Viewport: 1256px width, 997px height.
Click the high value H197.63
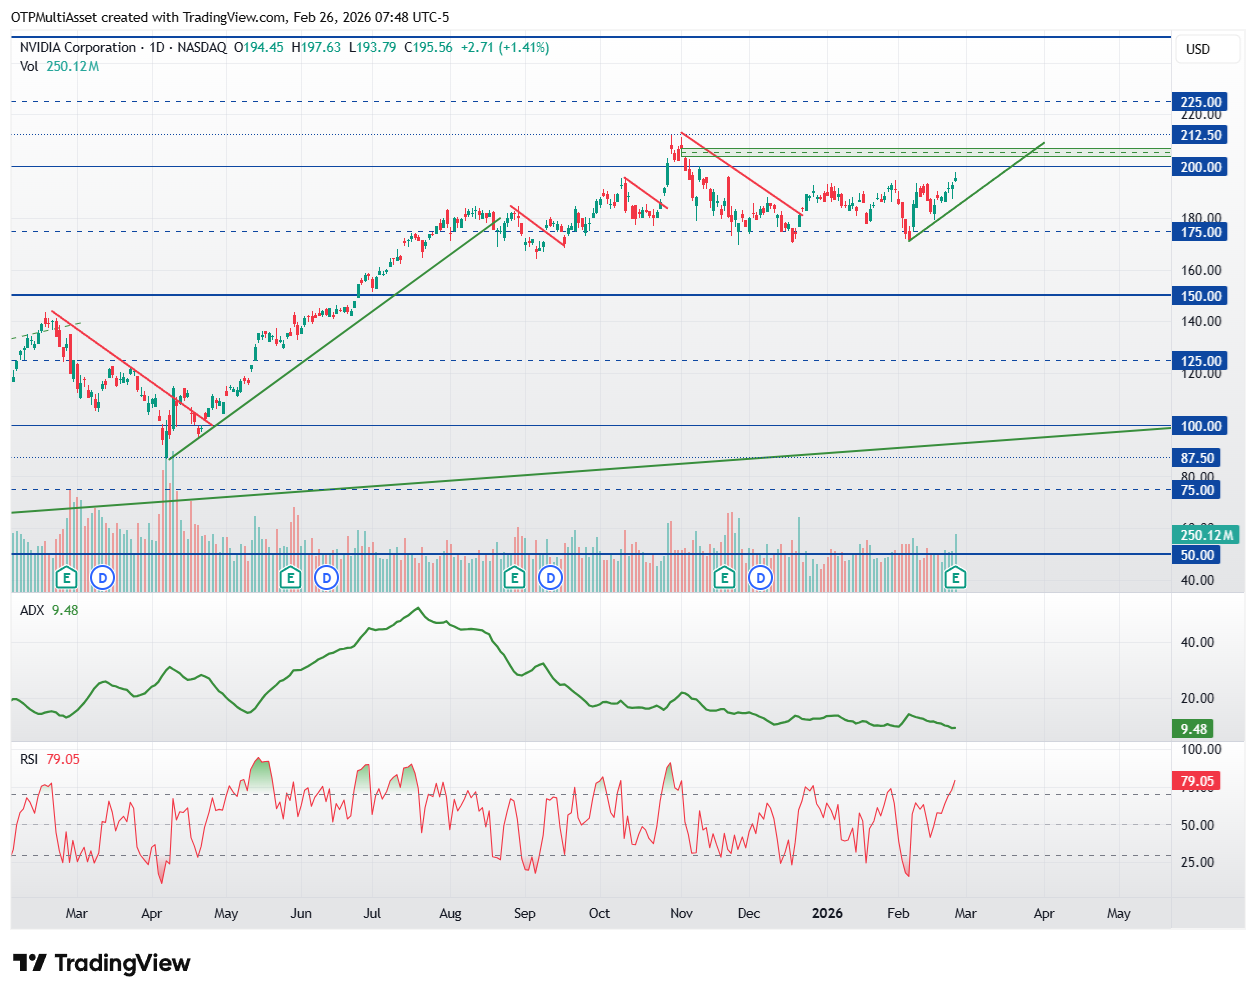click(x=316, y=47)
